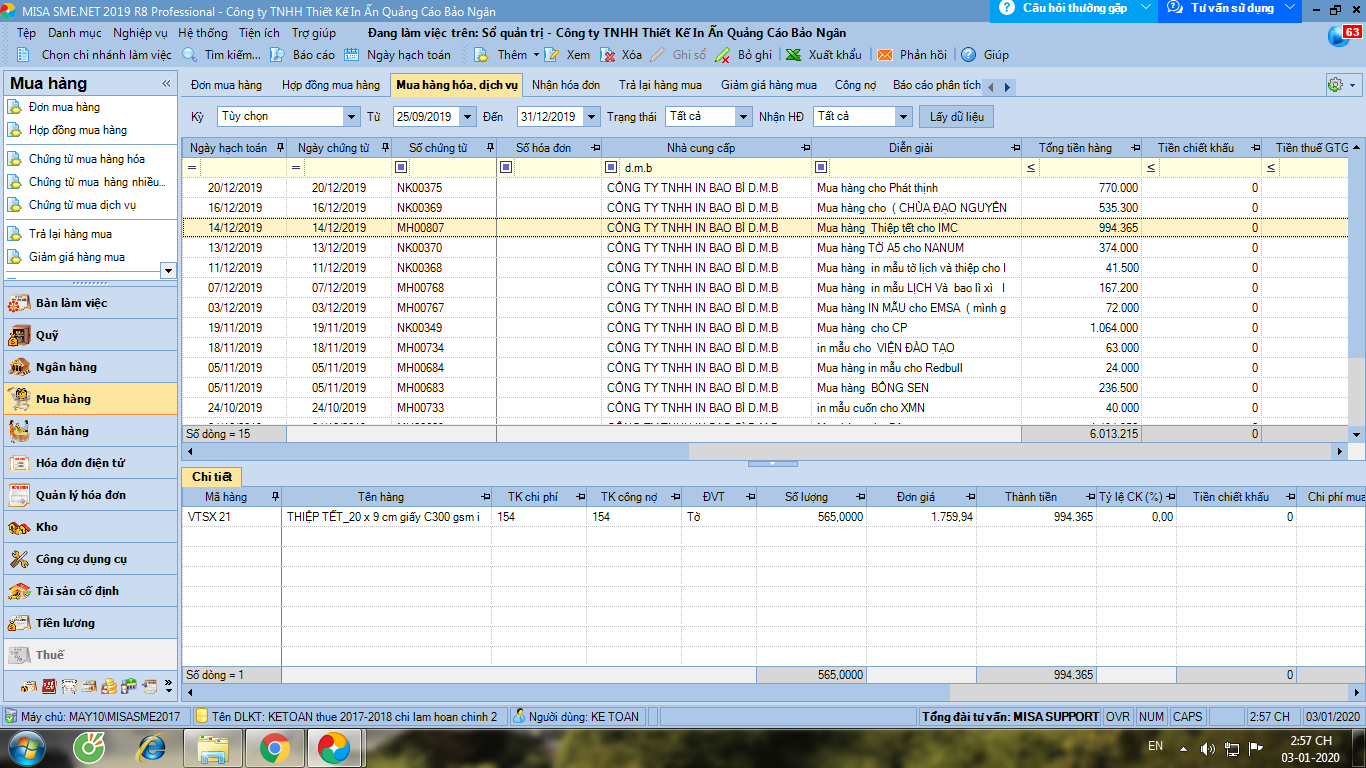
Task: Toggle pin on Ngày hạch toán column
Action: [x=279, y=148]
